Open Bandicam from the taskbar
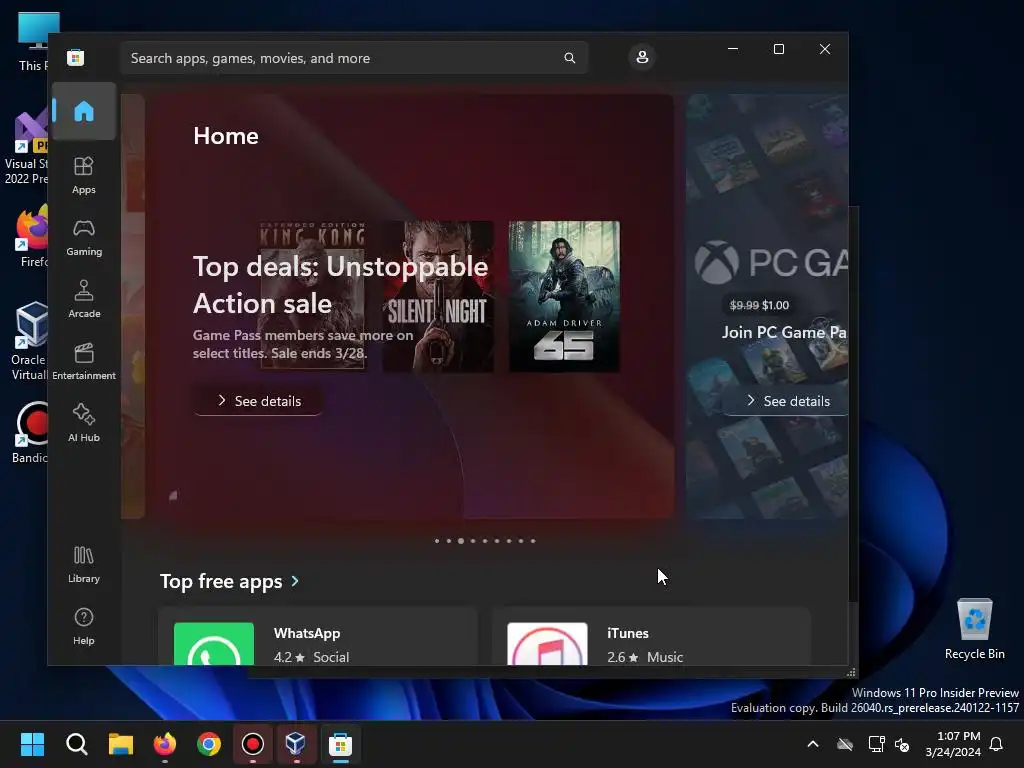This screenshot has height=768, width=1024. click(253, 744)
